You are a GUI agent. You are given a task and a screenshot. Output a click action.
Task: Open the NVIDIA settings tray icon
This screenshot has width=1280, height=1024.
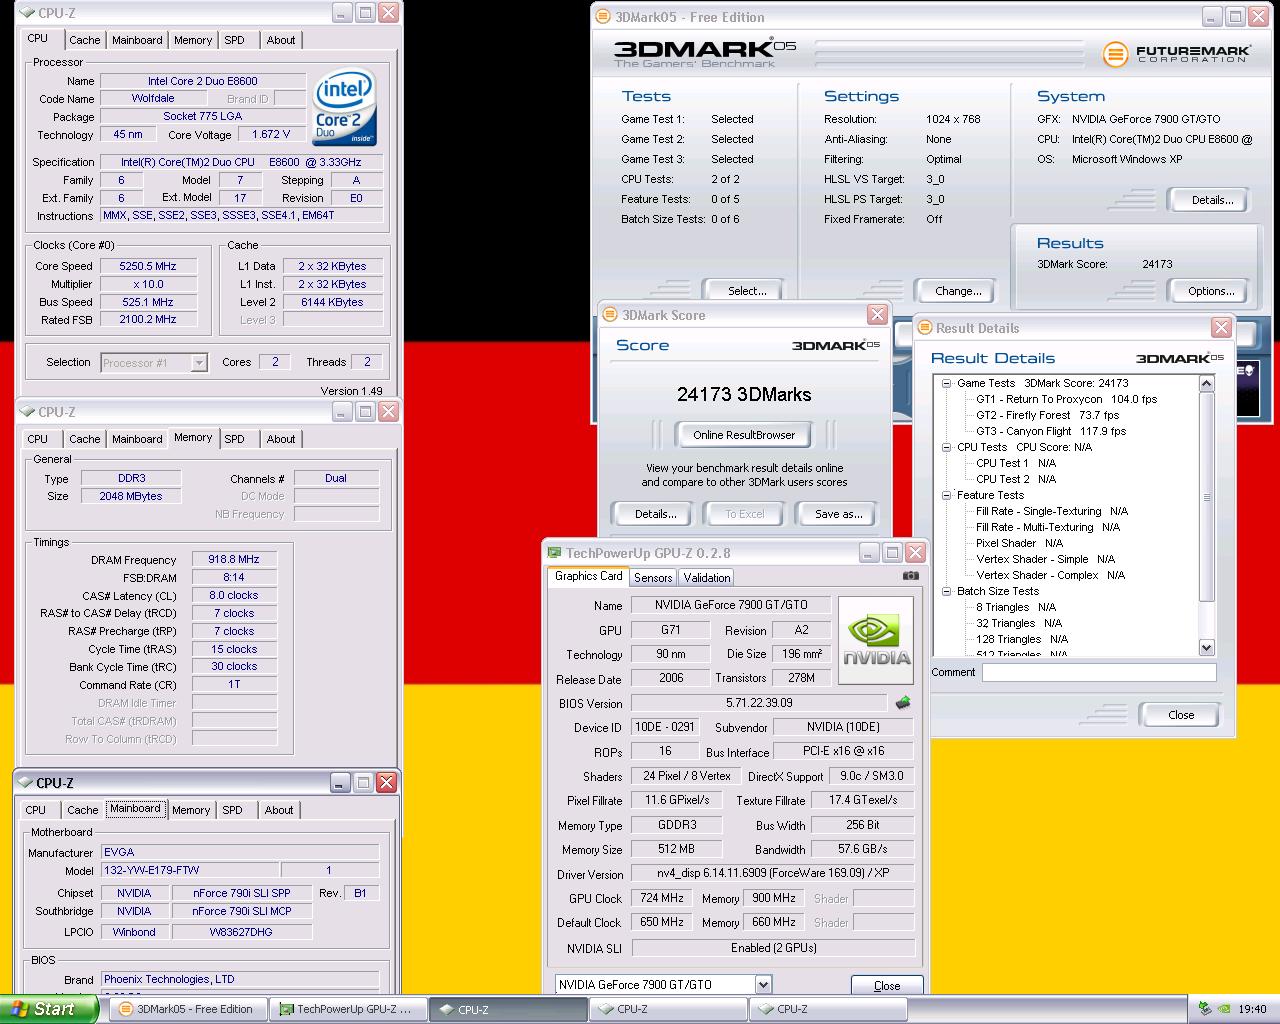1225,1009
